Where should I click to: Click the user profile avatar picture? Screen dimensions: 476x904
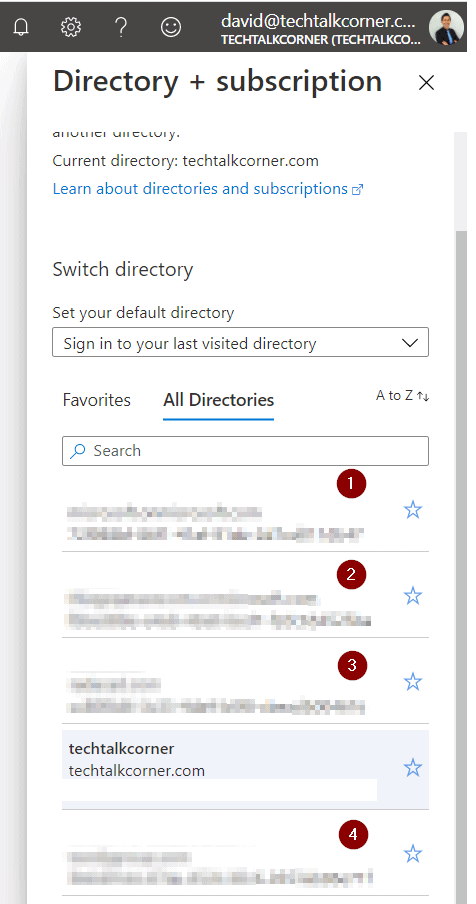[x=446, y=27]
